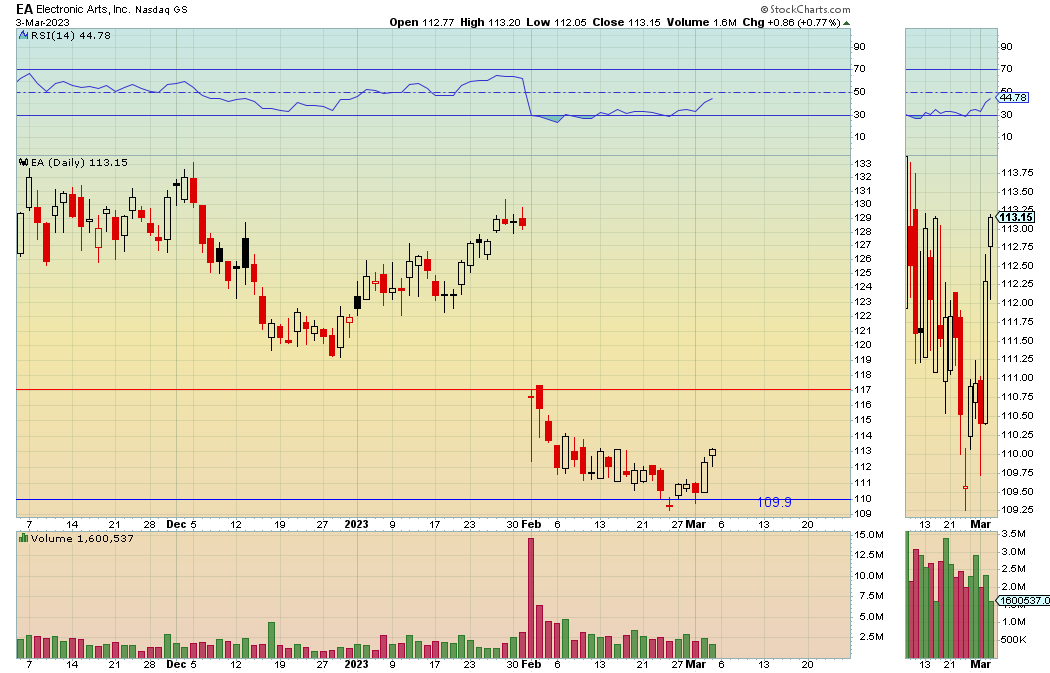Click the 'Close 113.15' header value
The height and width of the screenshot is (673, 1050).
[626, 22]
